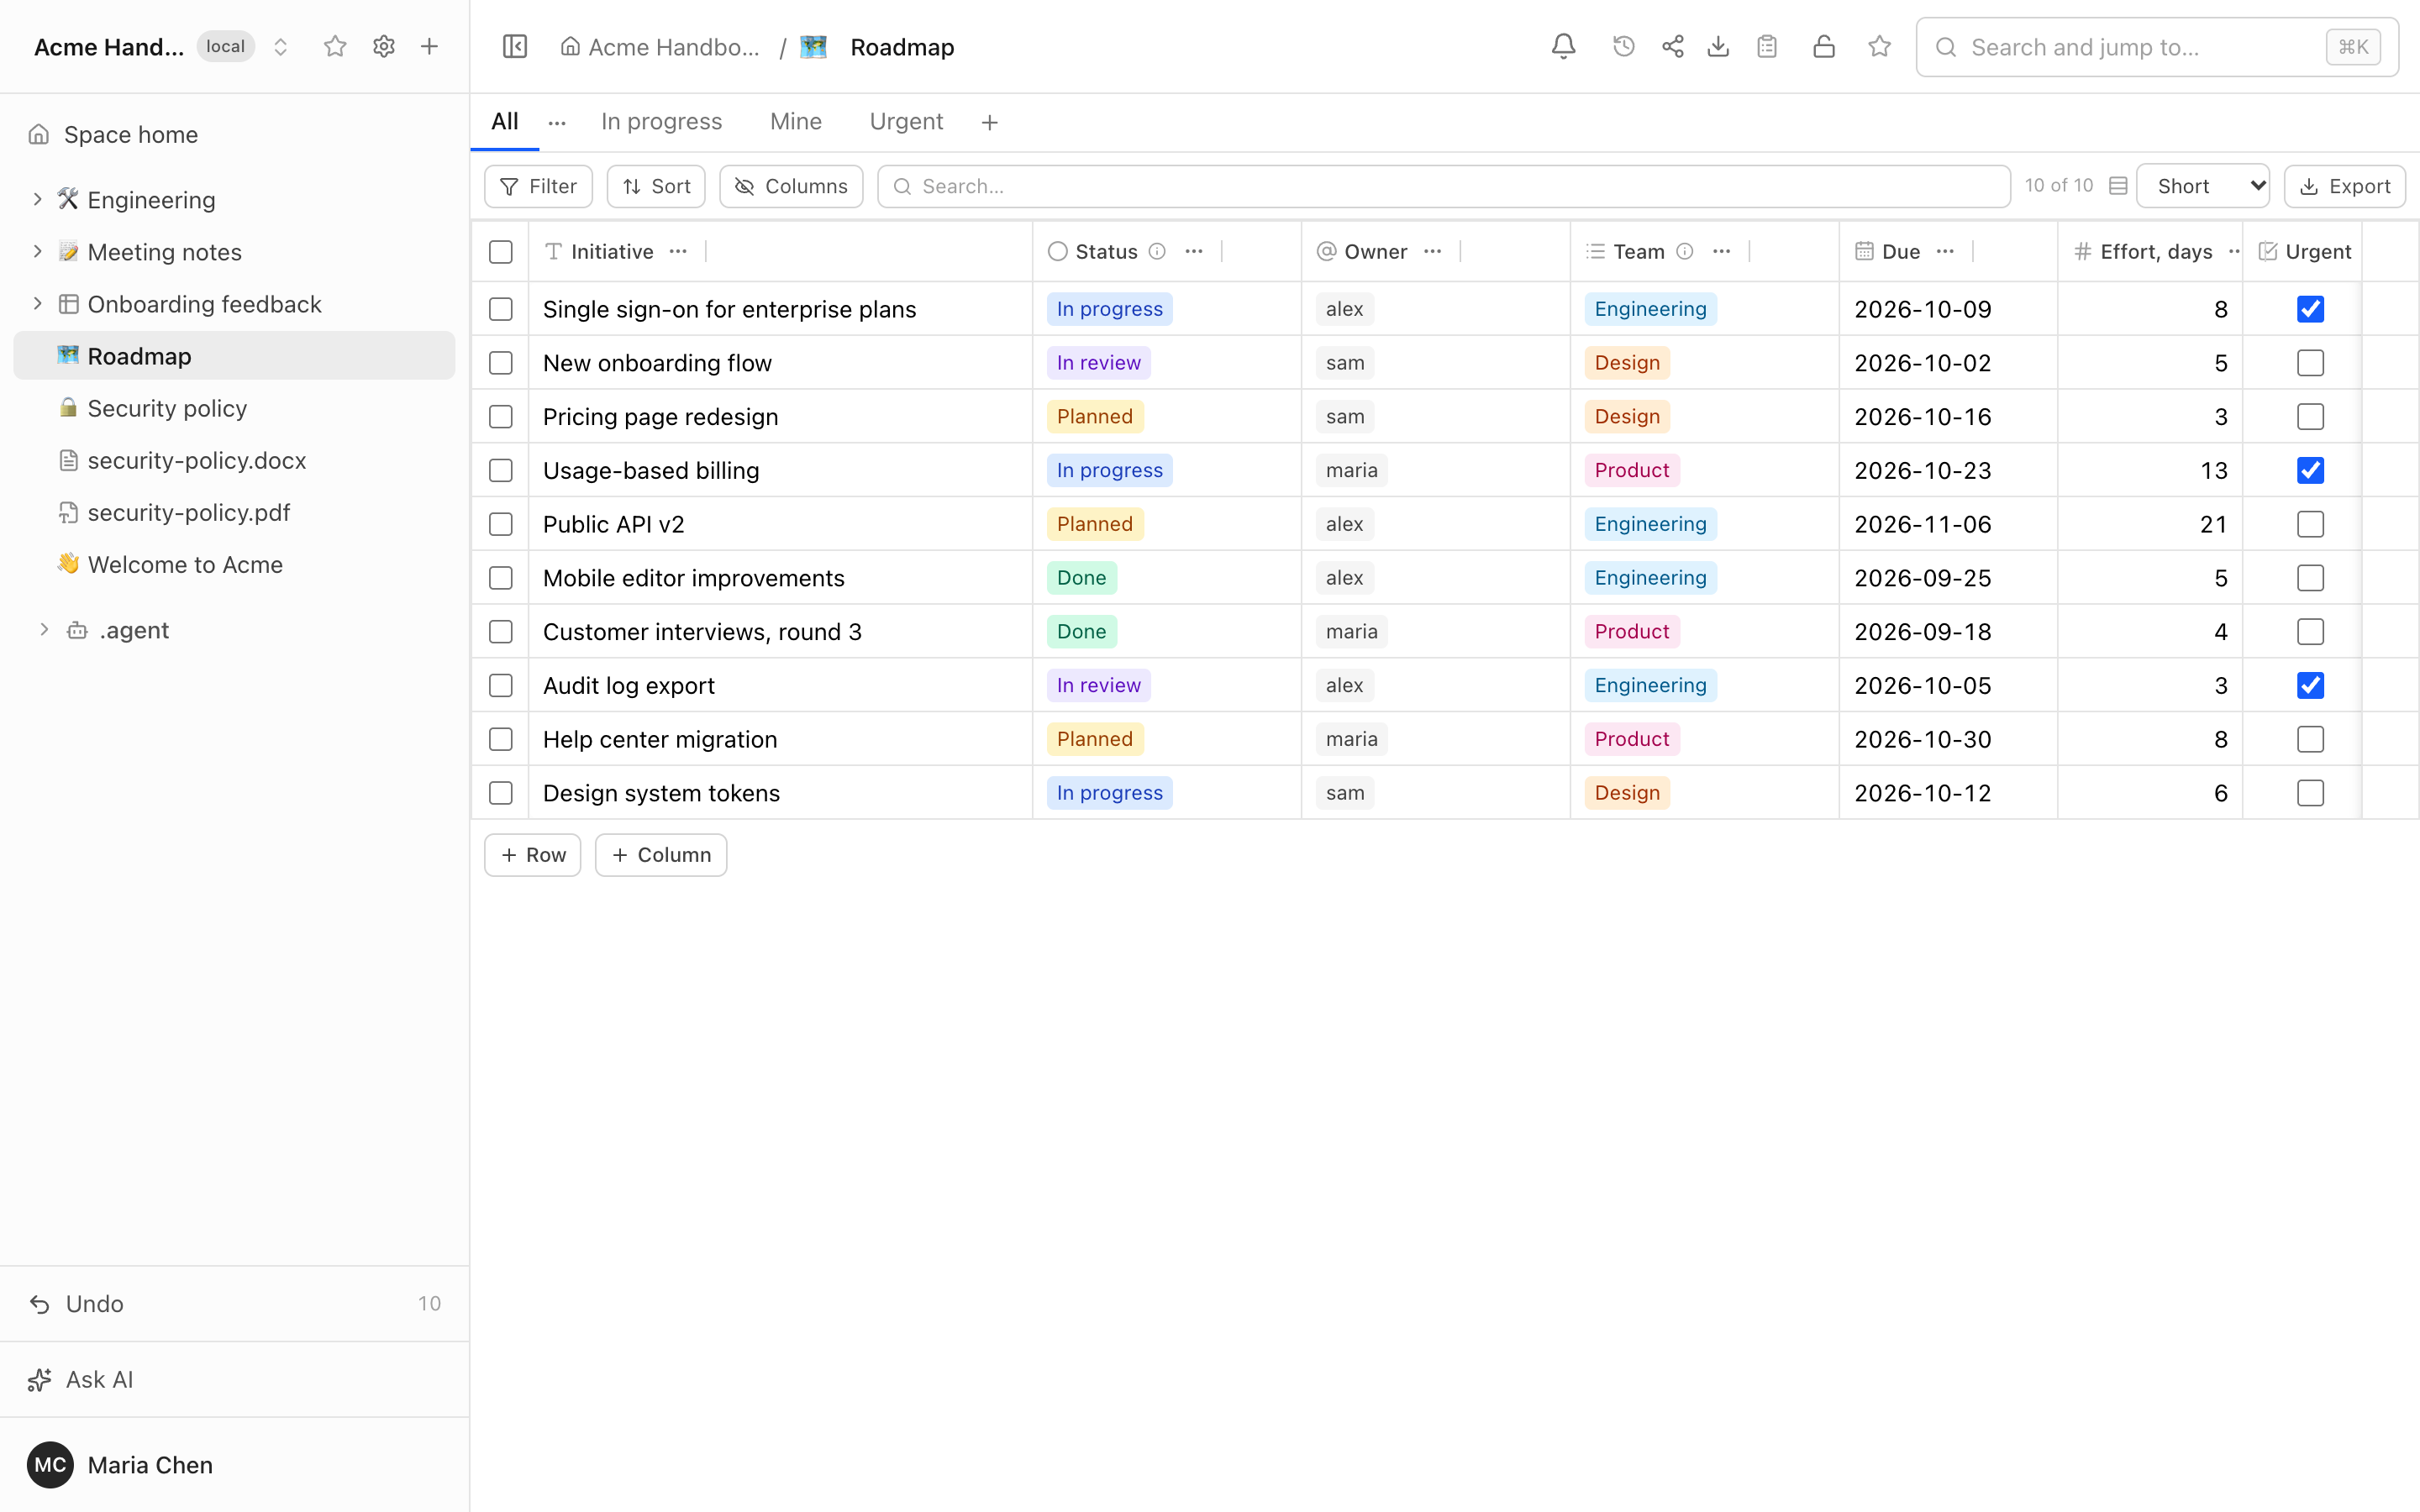Open page history clock icon
The width and height of the screenshot is (2420, 1512).
tap(1623, 47)
